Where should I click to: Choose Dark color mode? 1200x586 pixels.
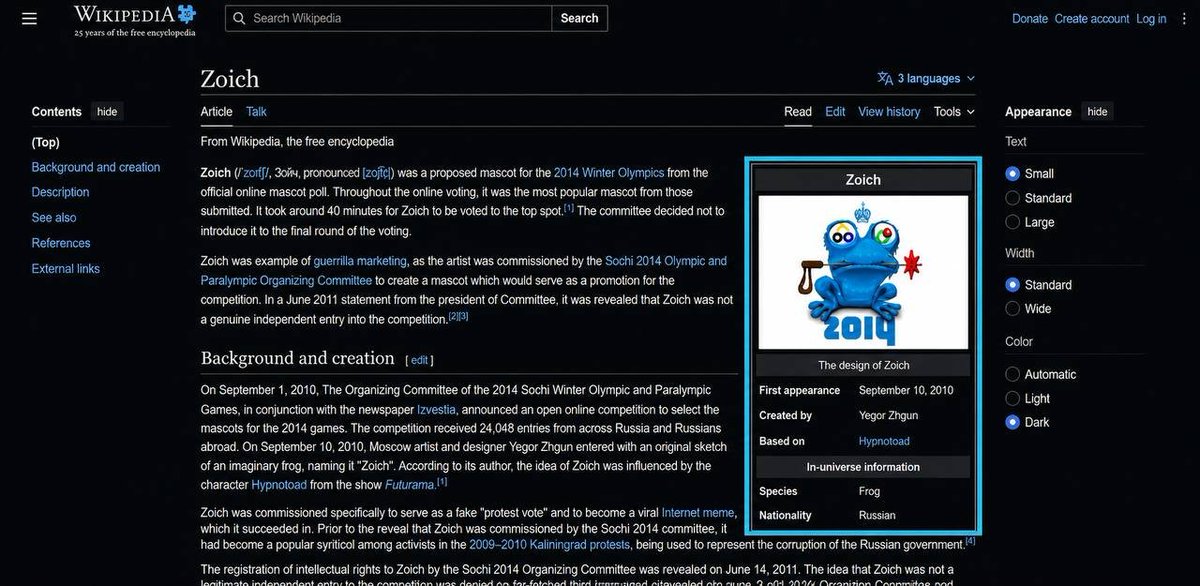pyautogui.click(x=1013, y=422)
